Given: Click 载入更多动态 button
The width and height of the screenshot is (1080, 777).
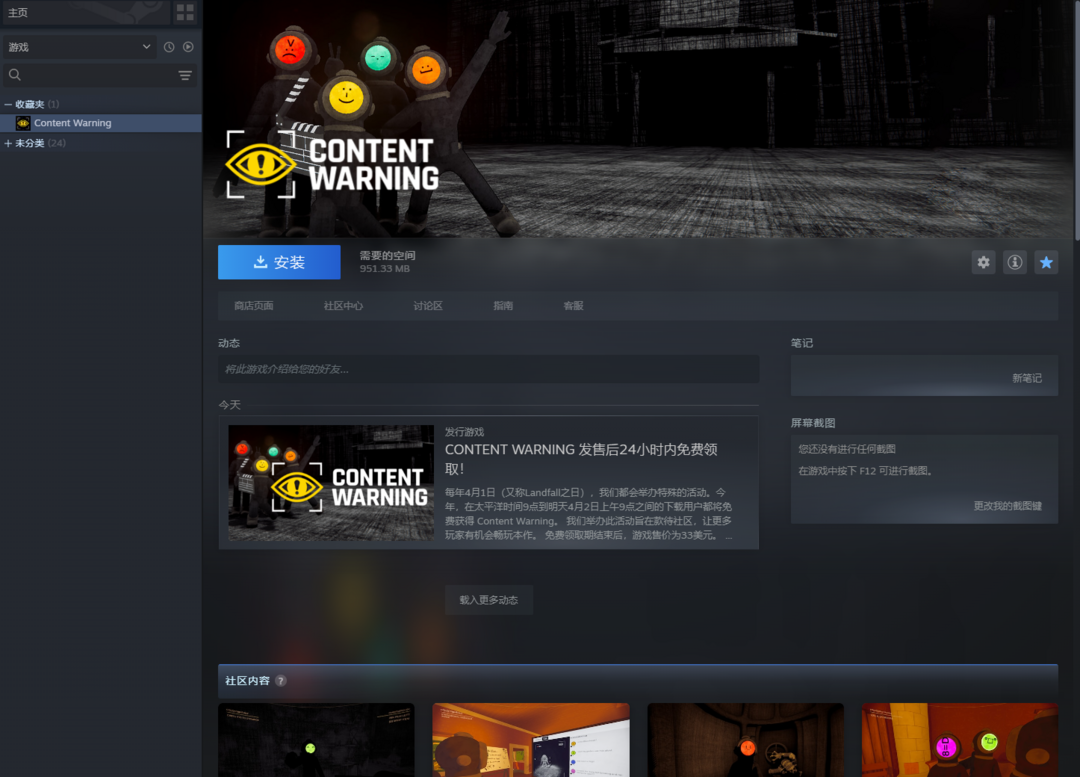Looking at the screenshot, I should [489, 600].
